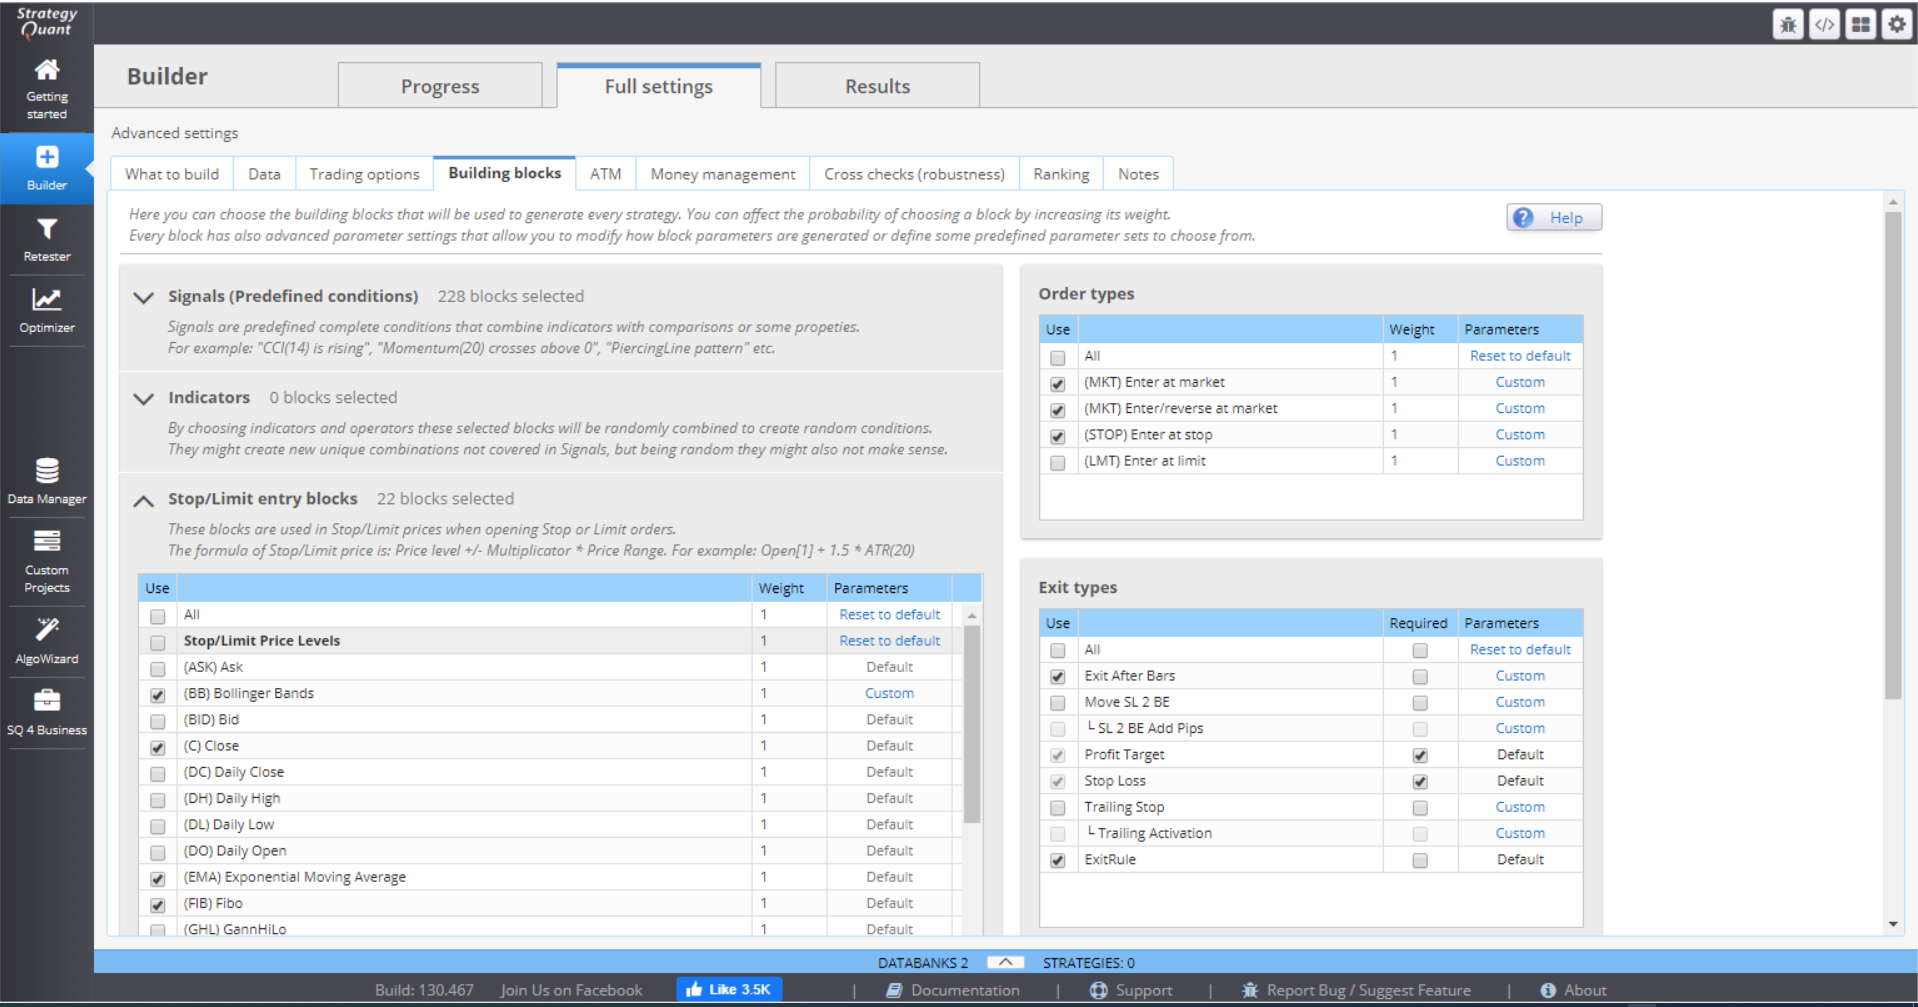Open SQ 4 Business briefcase icon

click(47, 700)
